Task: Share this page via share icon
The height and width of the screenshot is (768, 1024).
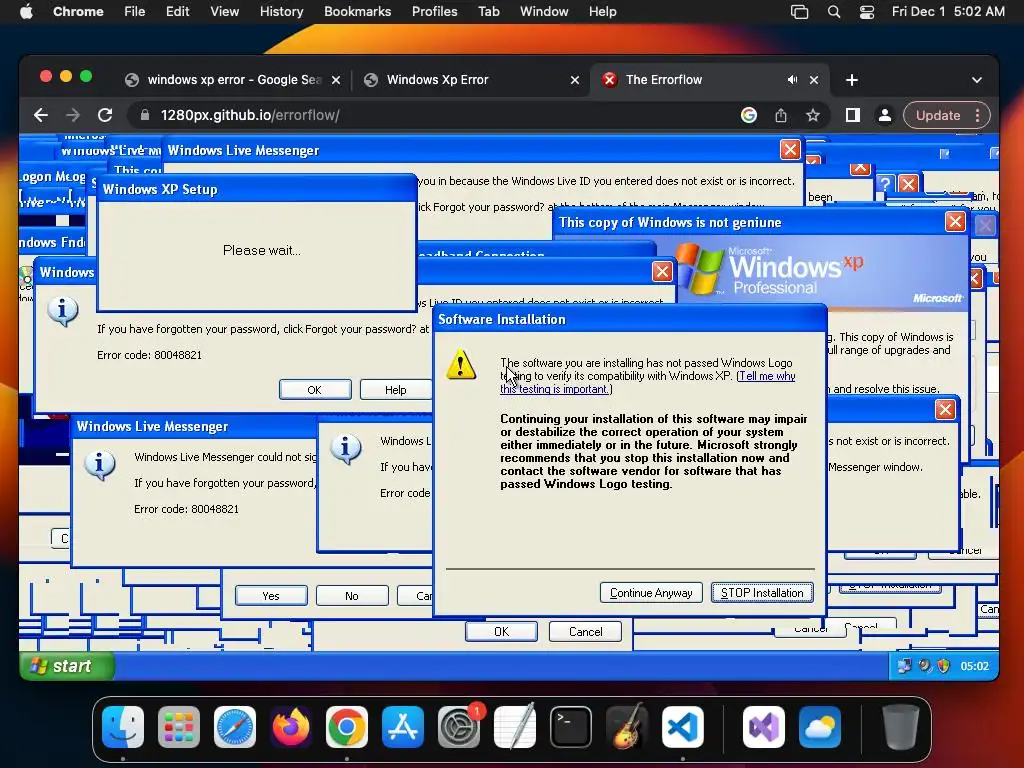Action: pos(780,115)
